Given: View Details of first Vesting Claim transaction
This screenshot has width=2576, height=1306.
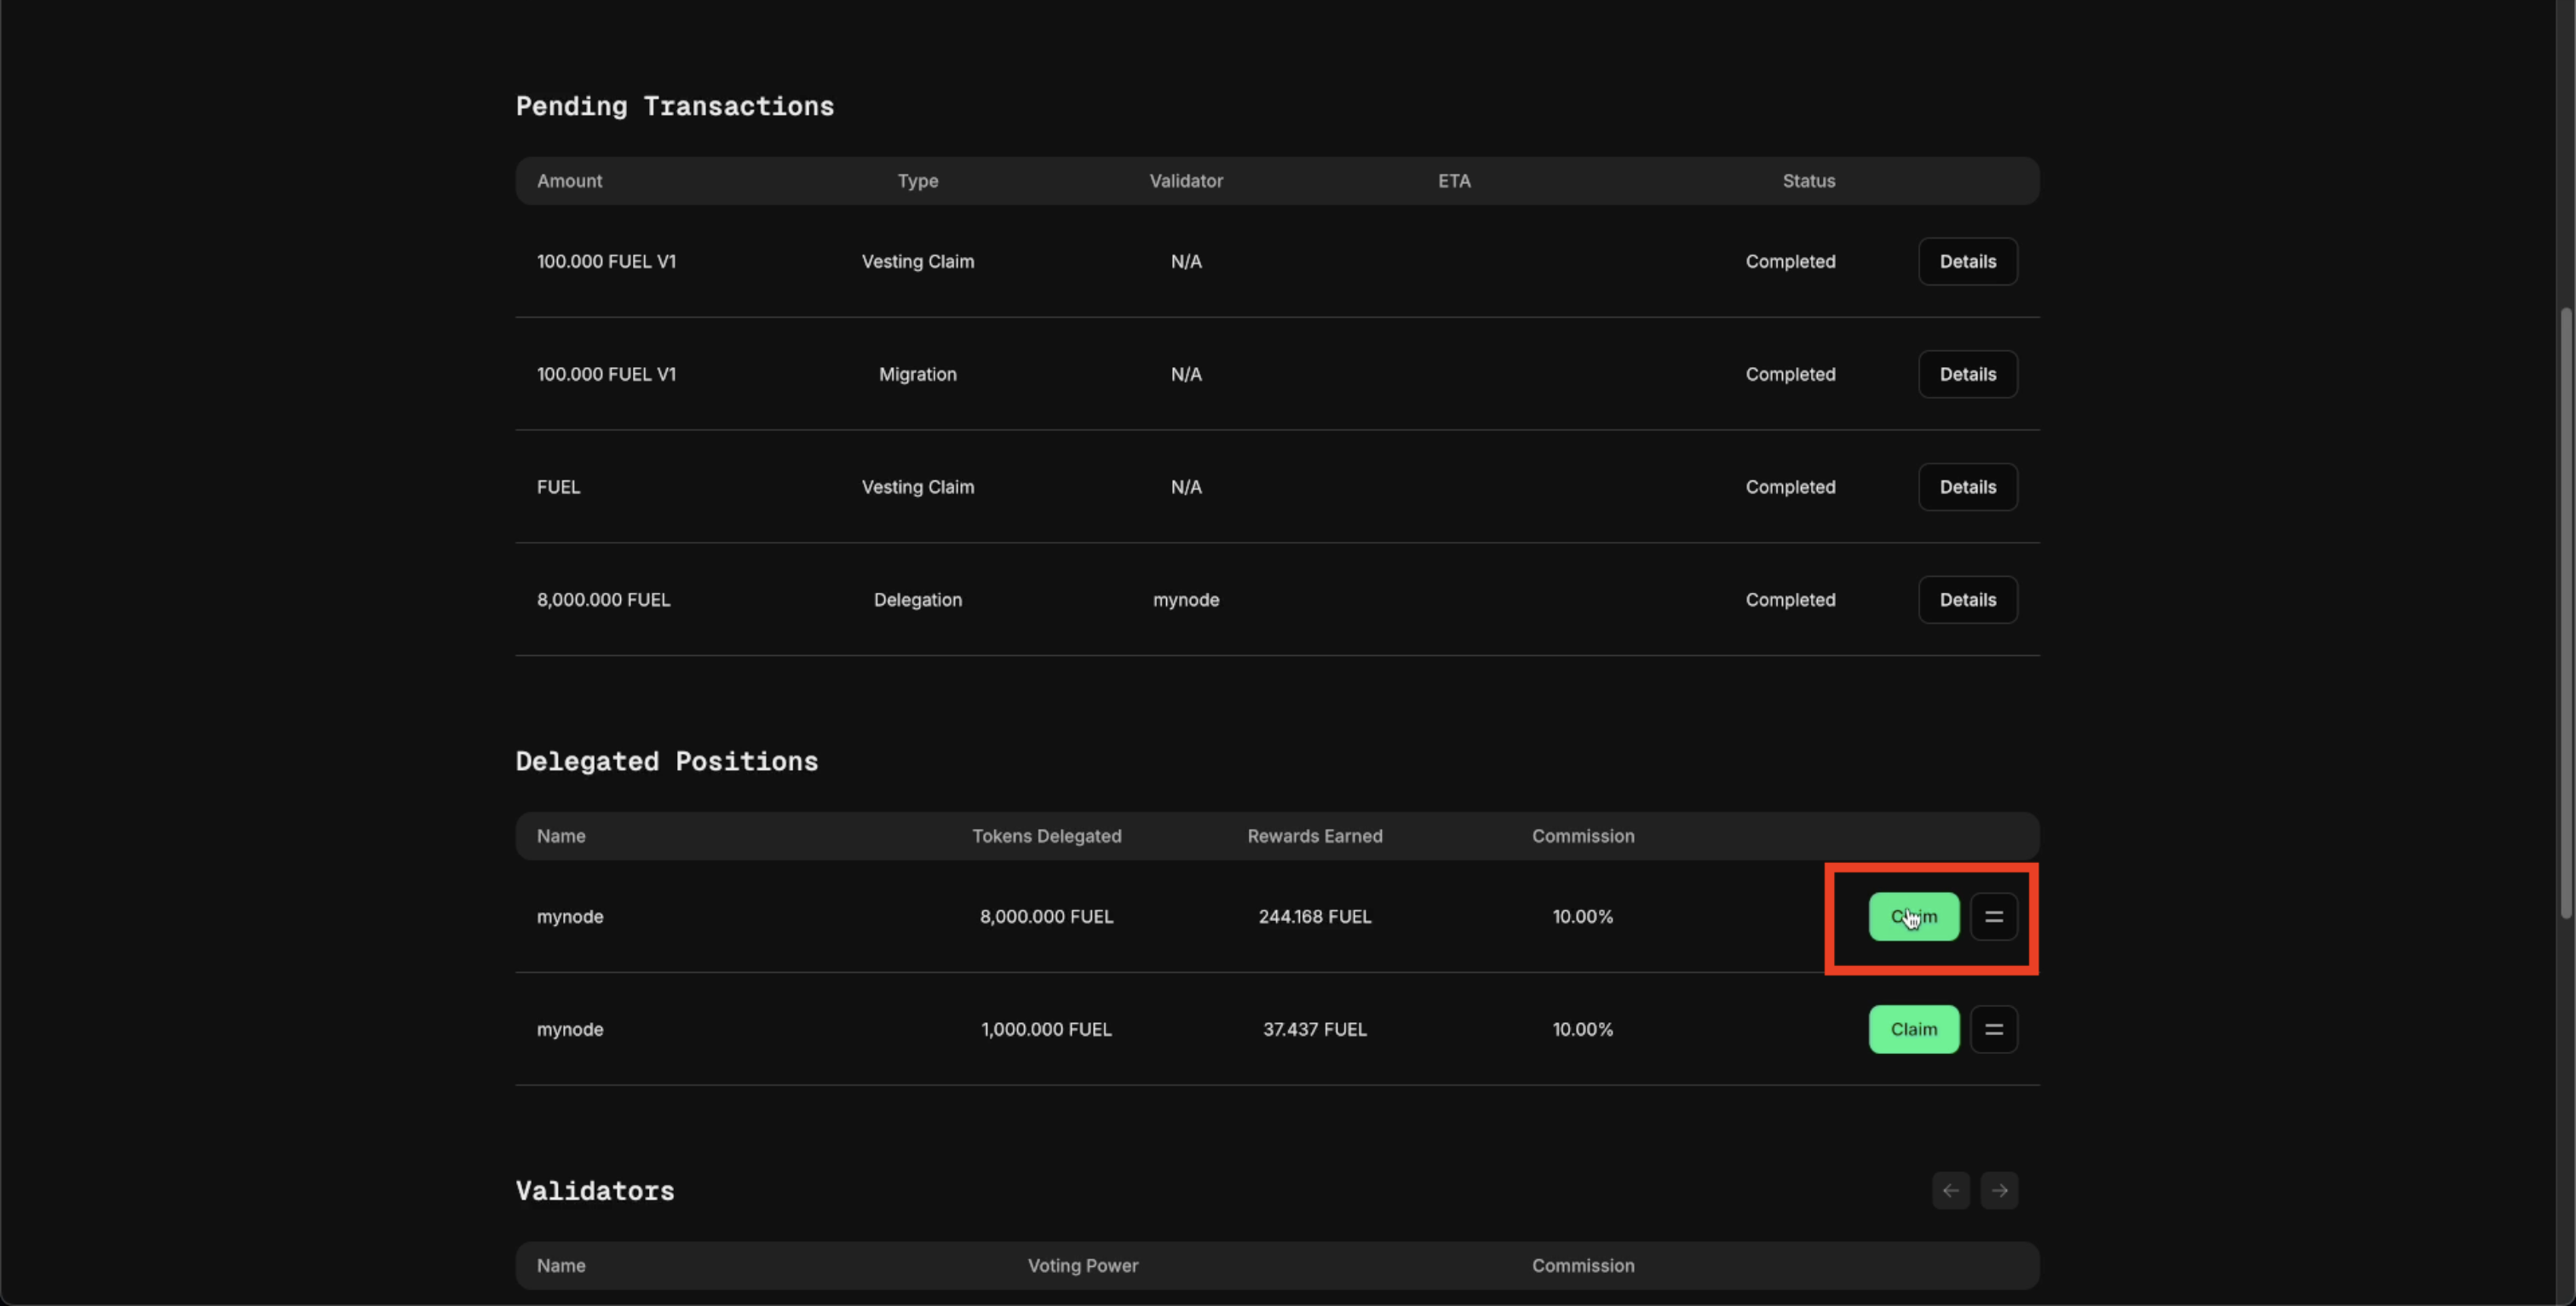Looking at the screenshot, I should coord(1967,261).
